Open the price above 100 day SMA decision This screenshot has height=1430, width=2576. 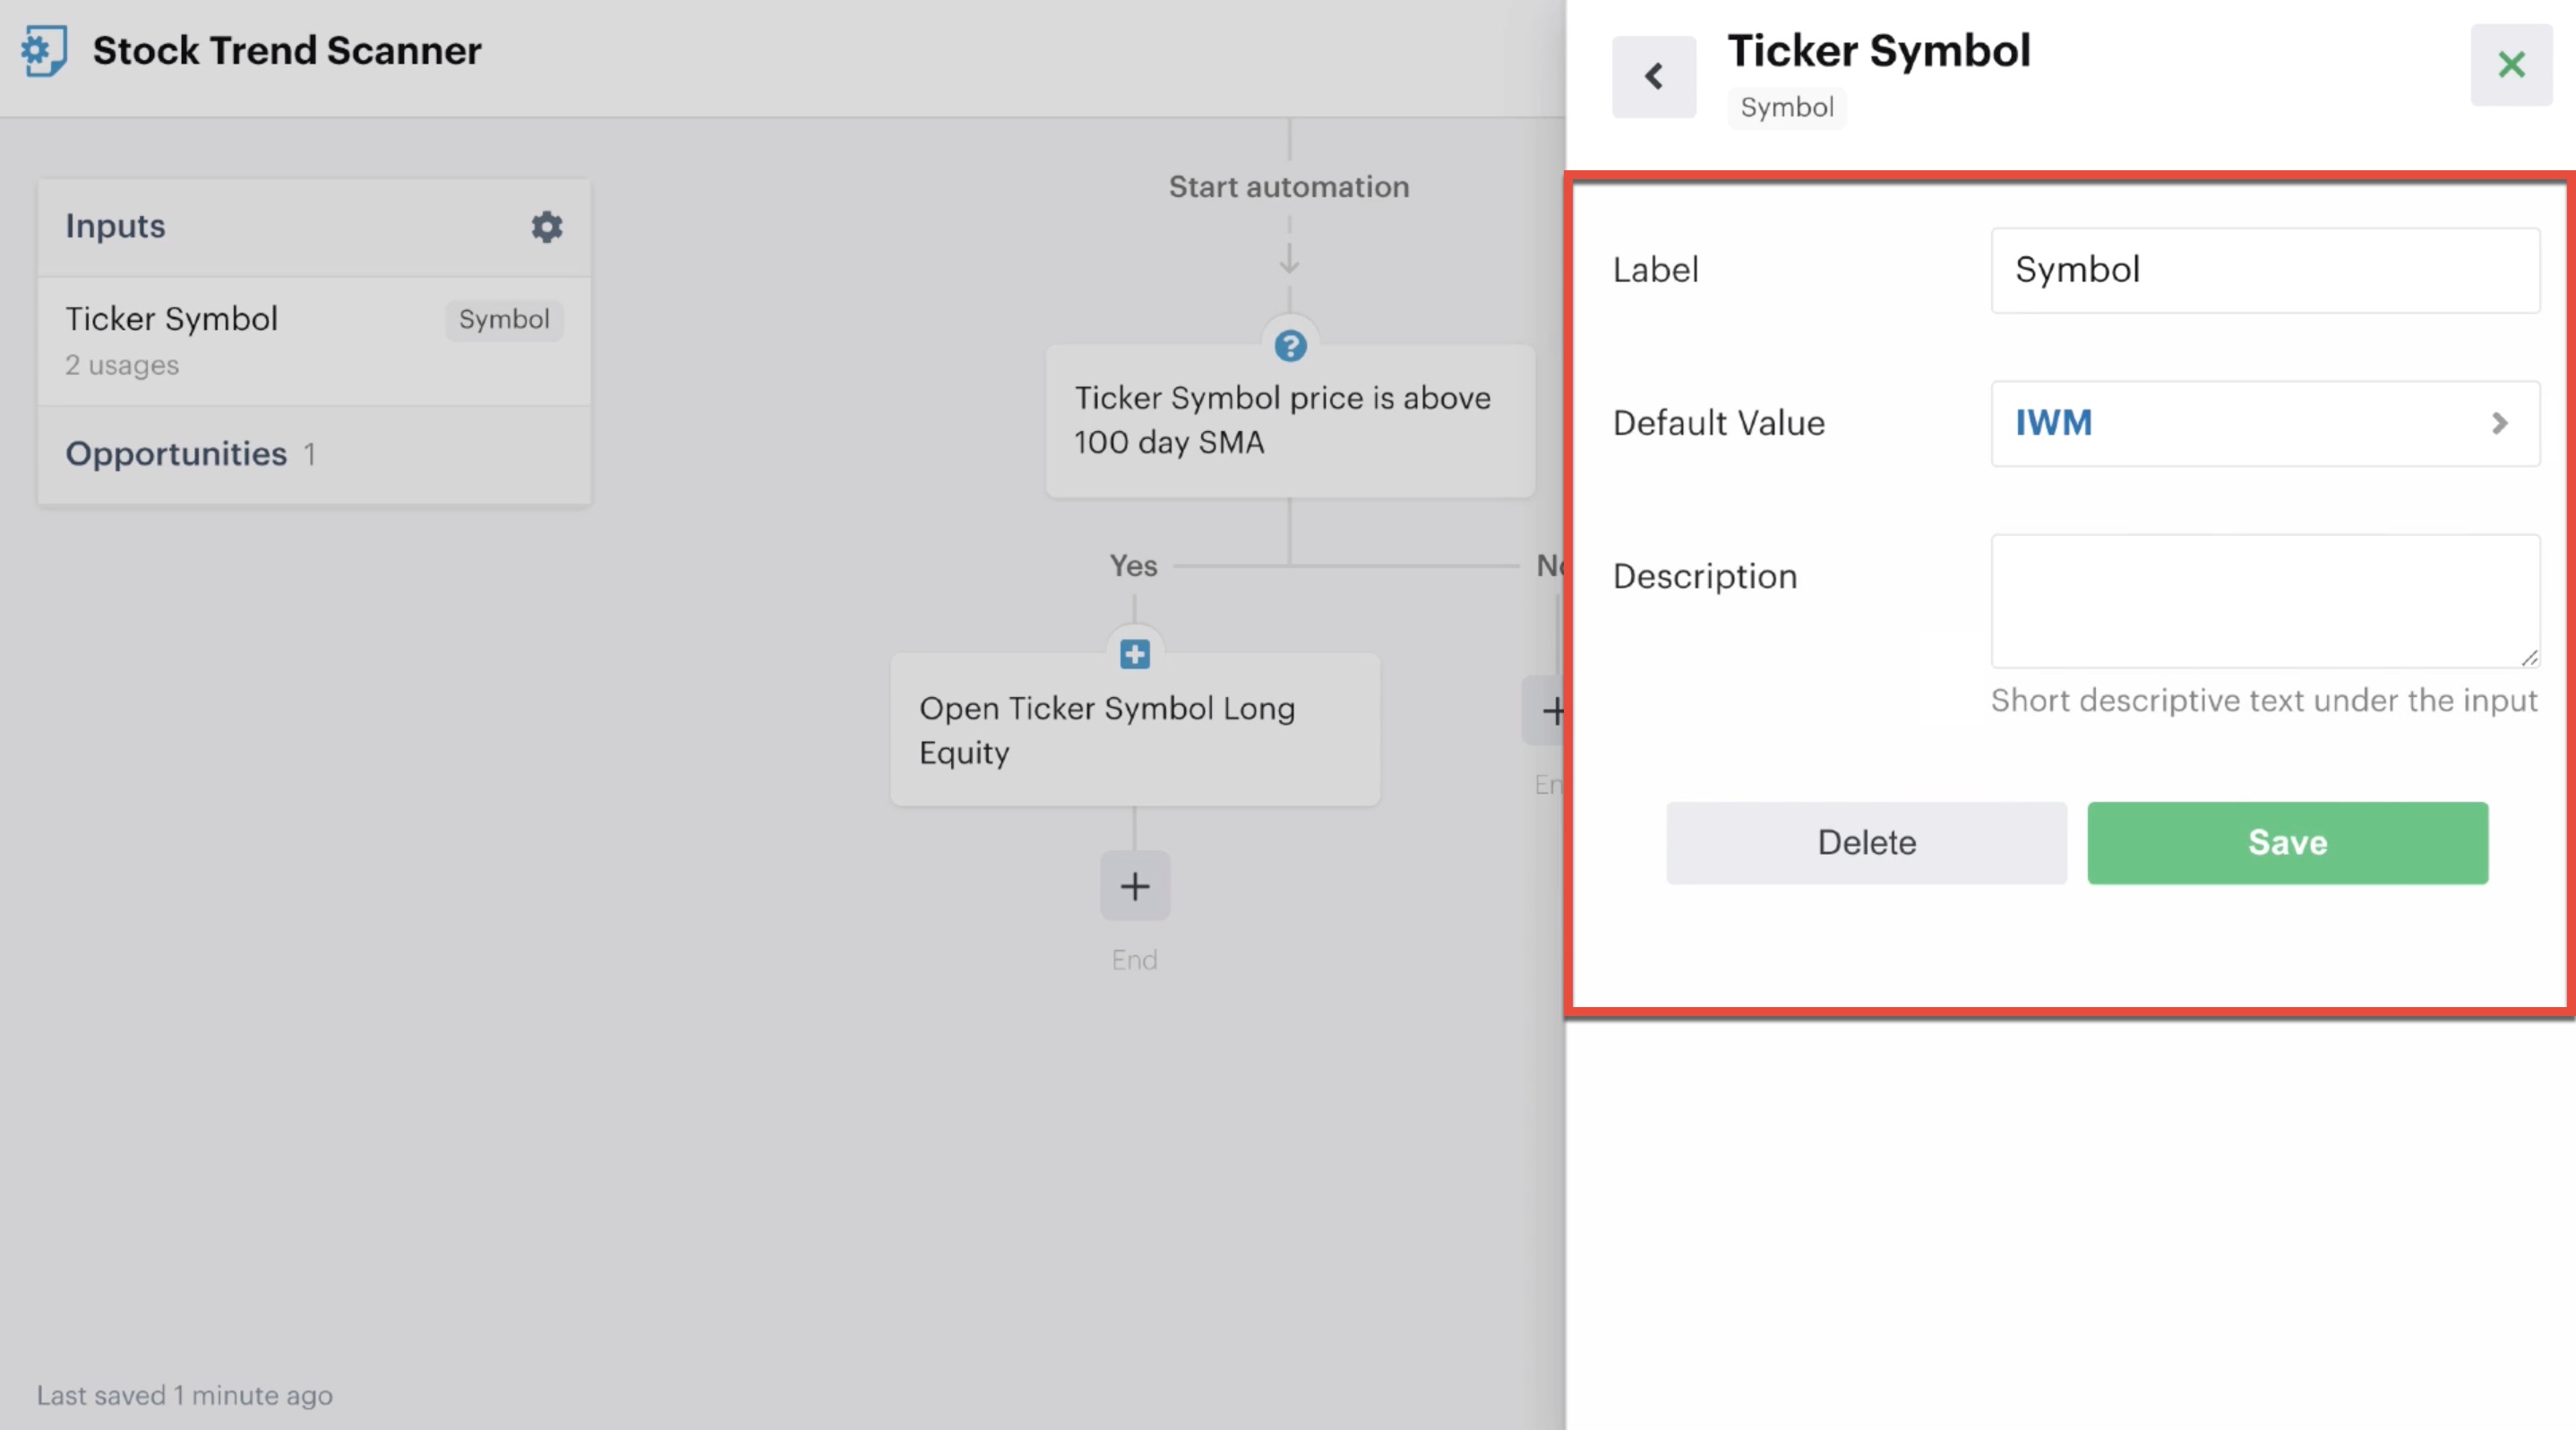tap(1290, 421)
